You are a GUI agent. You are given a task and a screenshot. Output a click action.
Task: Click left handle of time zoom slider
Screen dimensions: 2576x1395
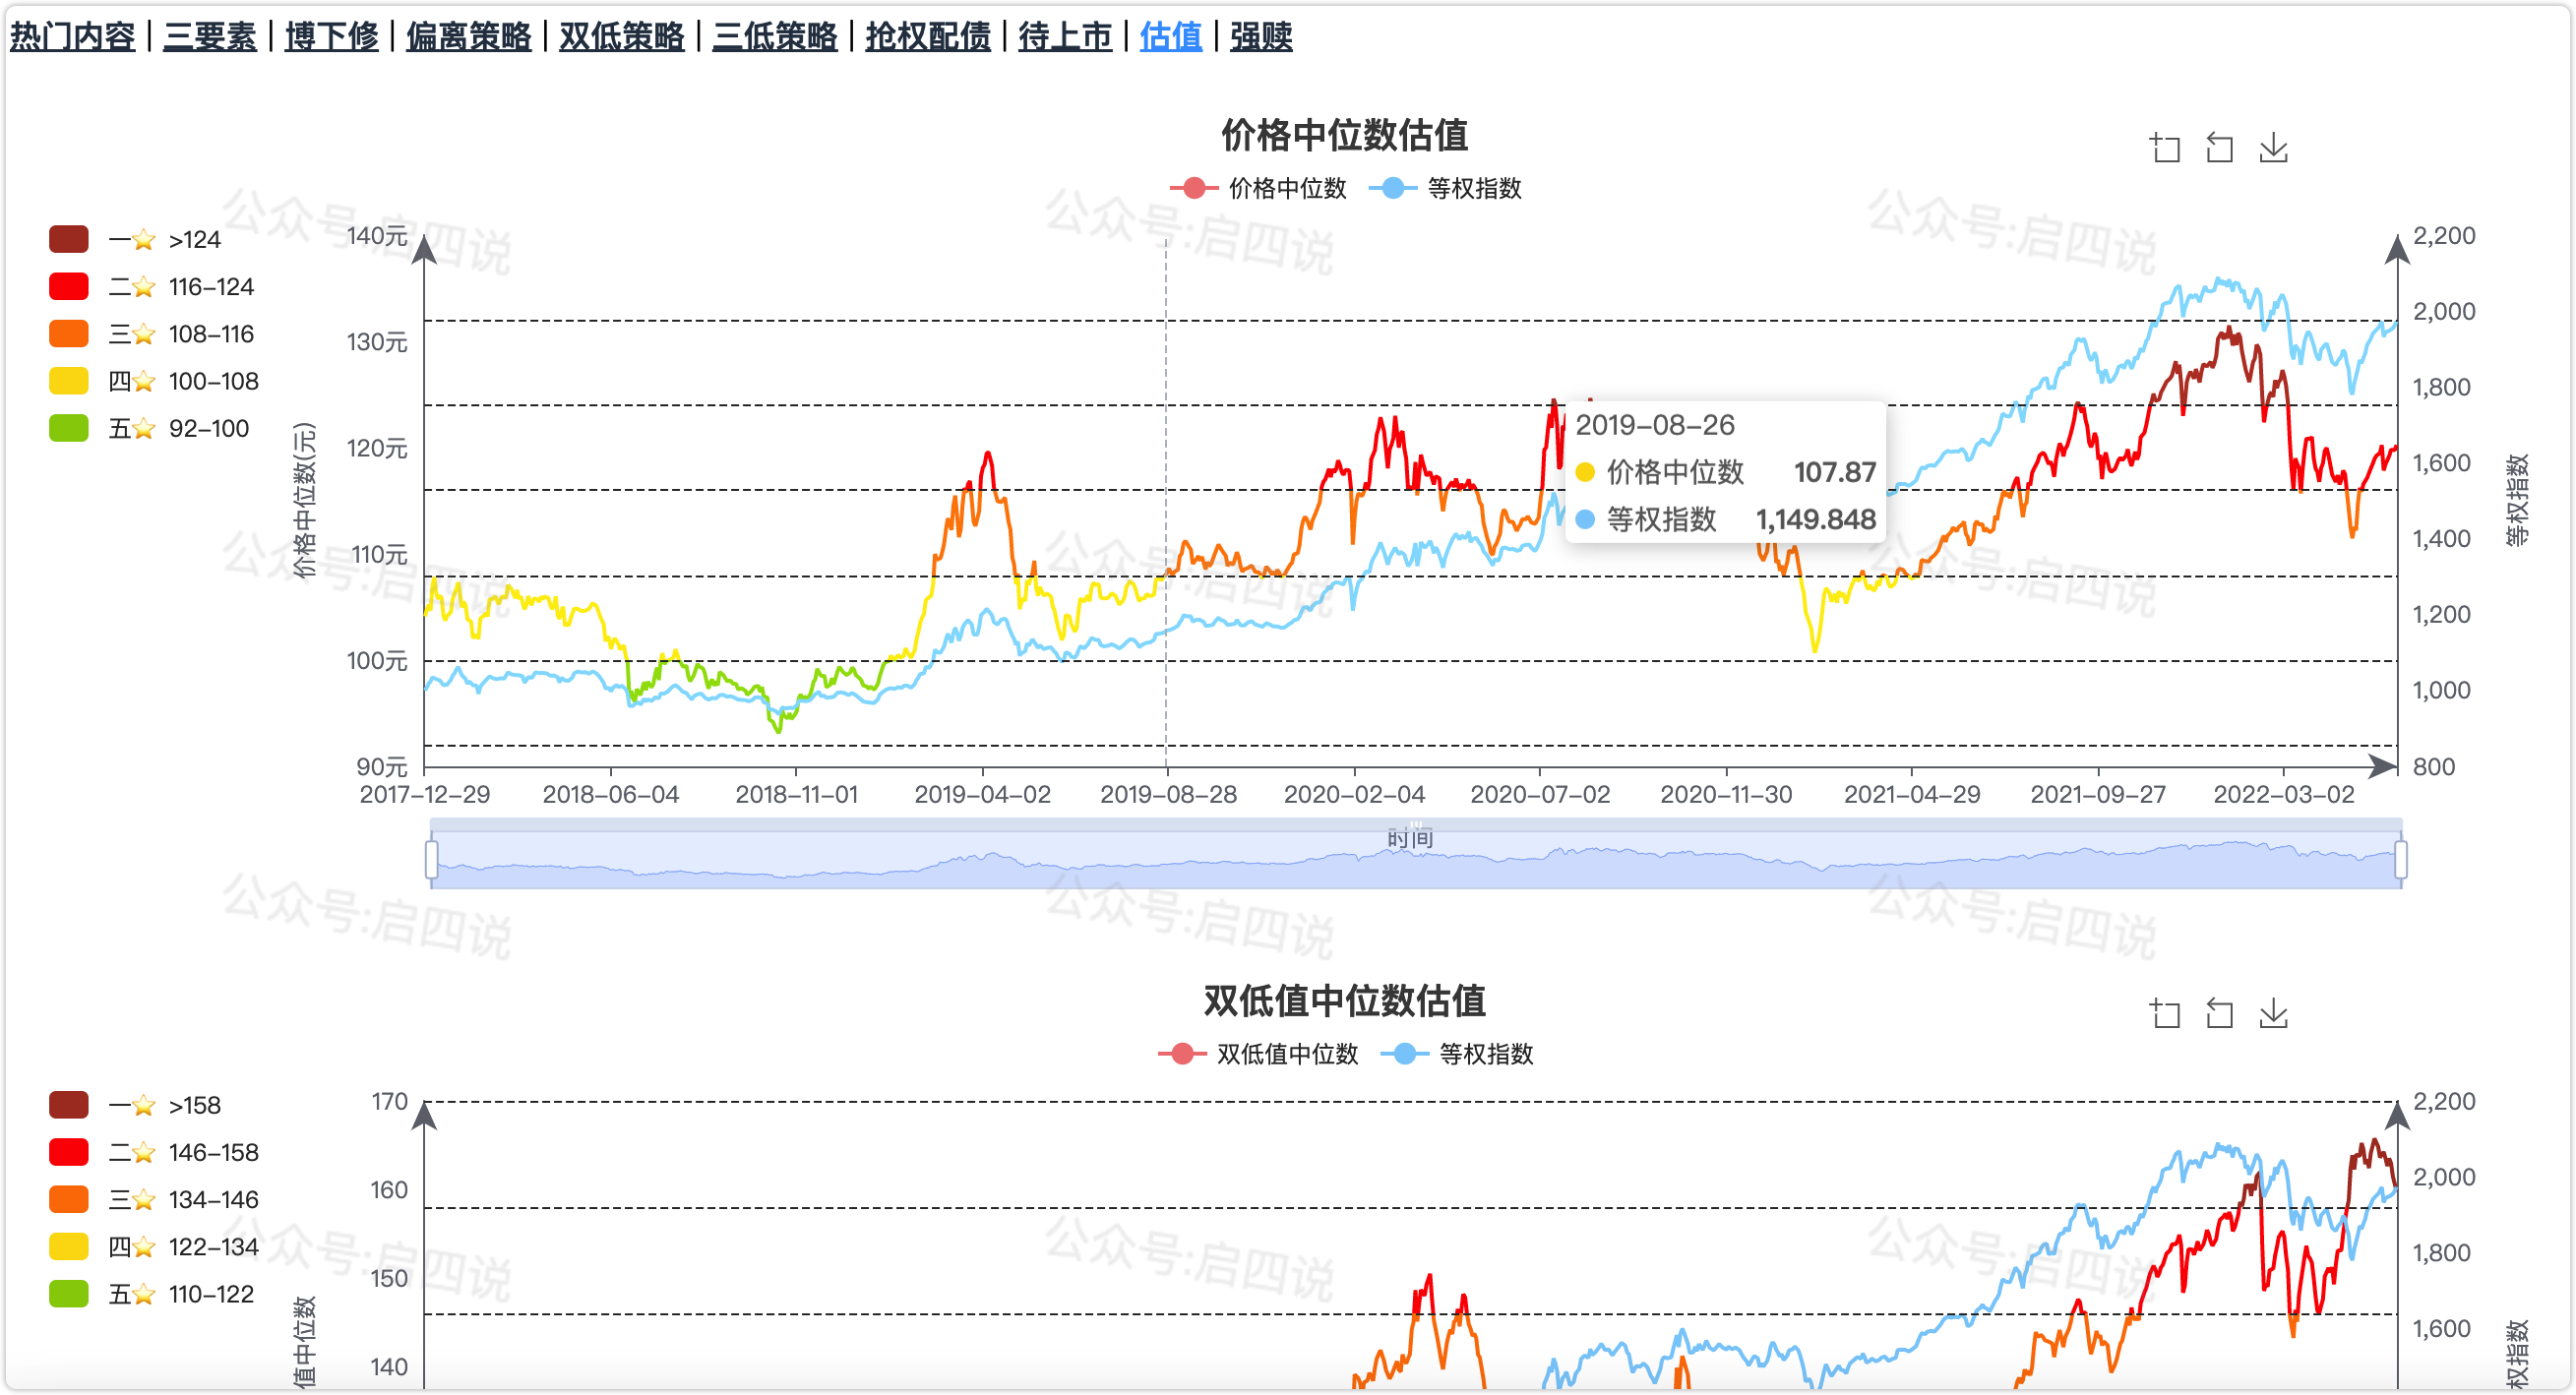431,860
